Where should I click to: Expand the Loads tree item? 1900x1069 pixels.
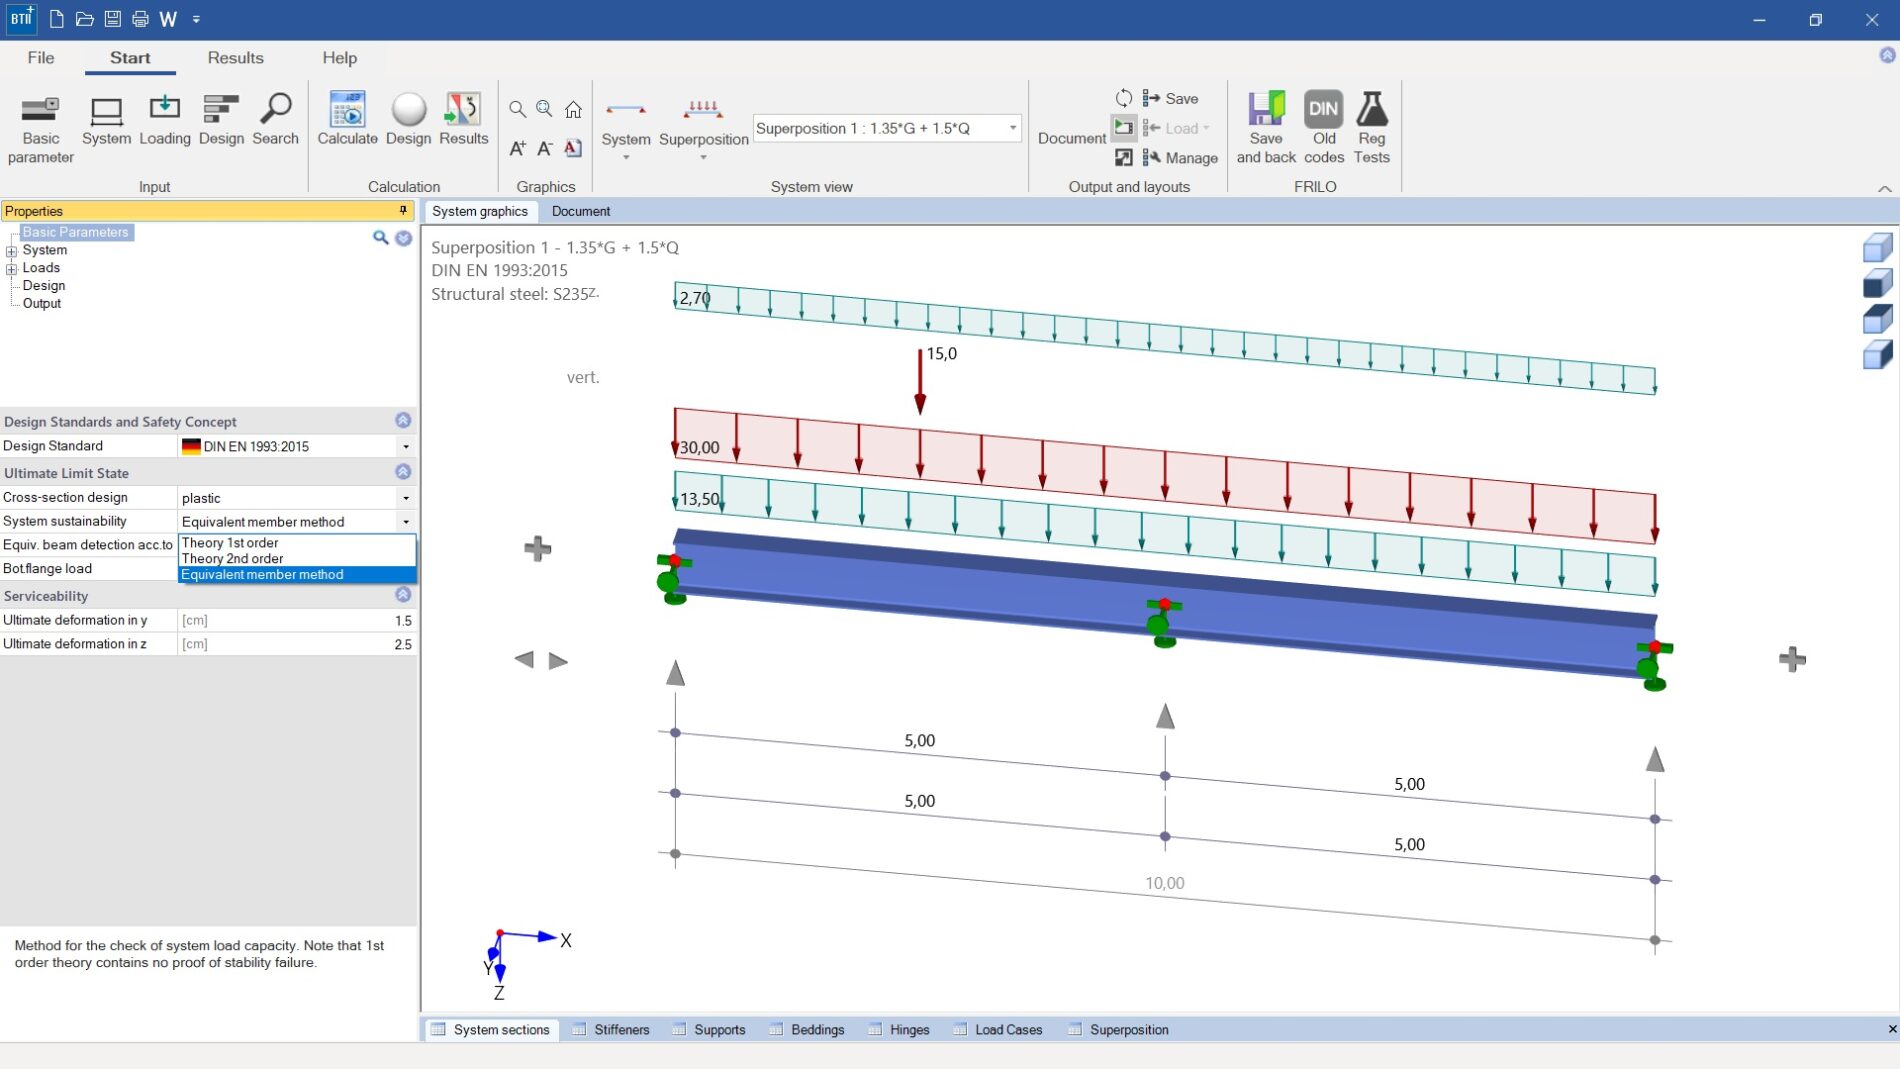point(11,268)
